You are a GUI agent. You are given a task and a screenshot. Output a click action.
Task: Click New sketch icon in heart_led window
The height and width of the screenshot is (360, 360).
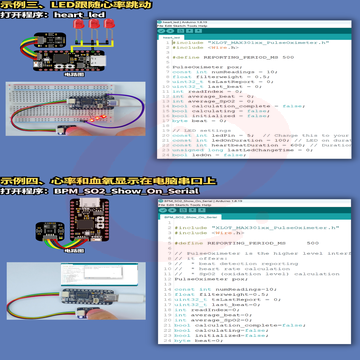click(x=181, y=31)
